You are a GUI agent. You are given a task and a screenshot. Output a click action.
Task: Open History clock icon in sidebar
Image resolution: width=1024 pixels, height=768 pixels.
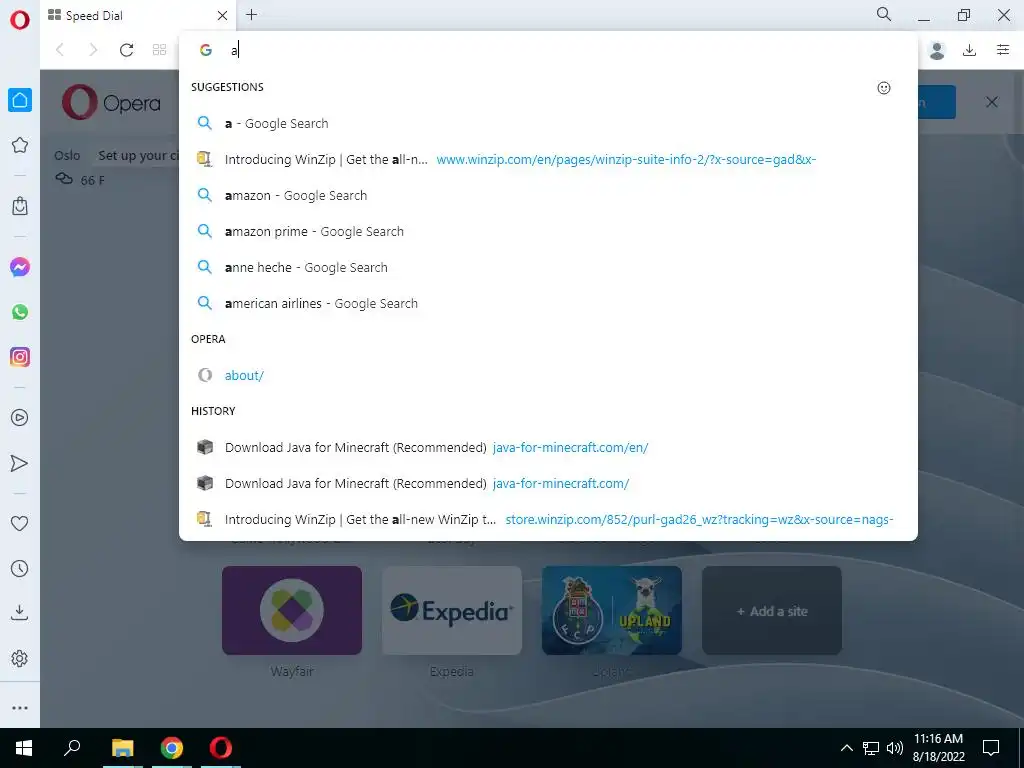coord(20,568)
